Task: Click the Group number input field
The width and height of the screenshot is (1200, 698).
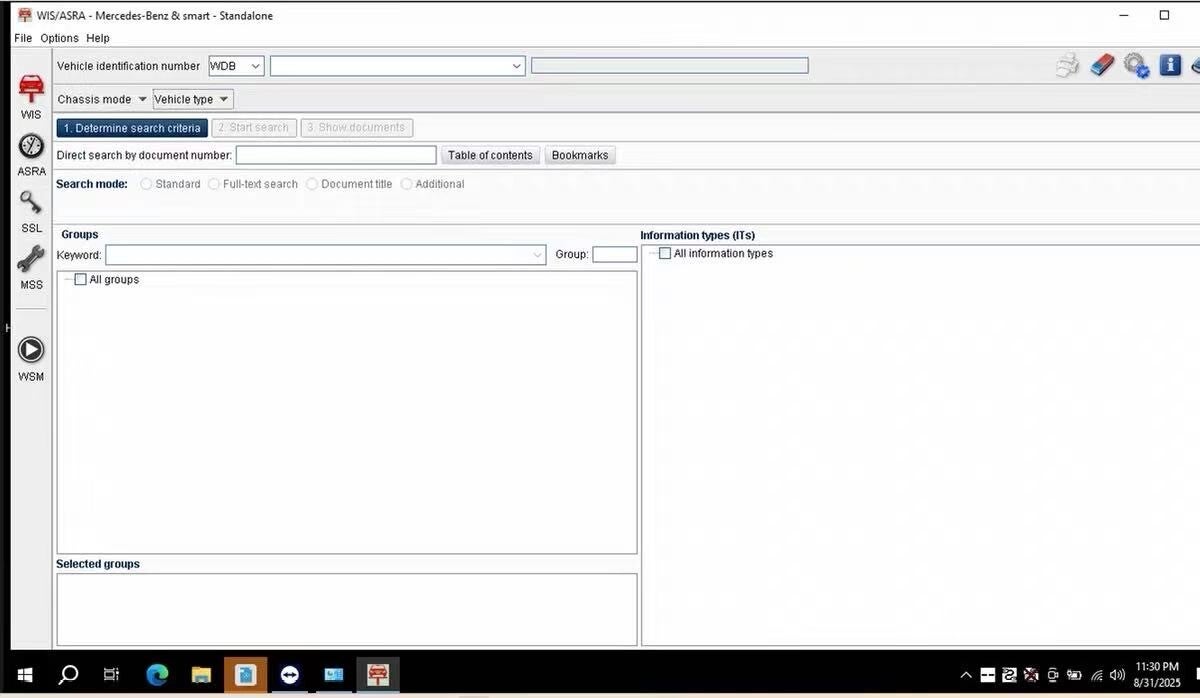Action: [615, 255]
